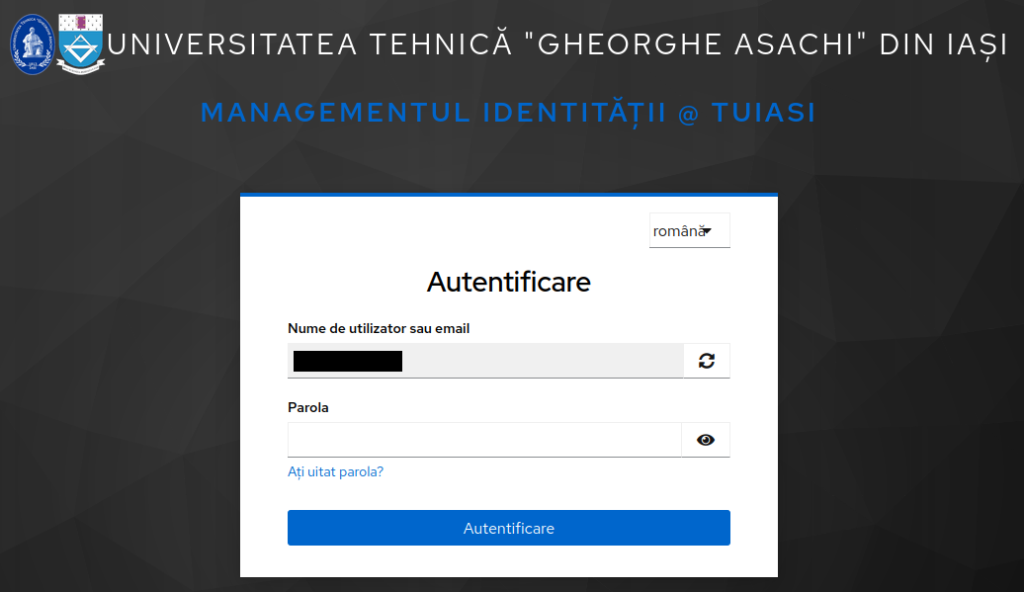Image resolution: width=1024 pixels, height=592 pixels.
Task: Click the black Autentificare form heading
Action: (508, 282)
